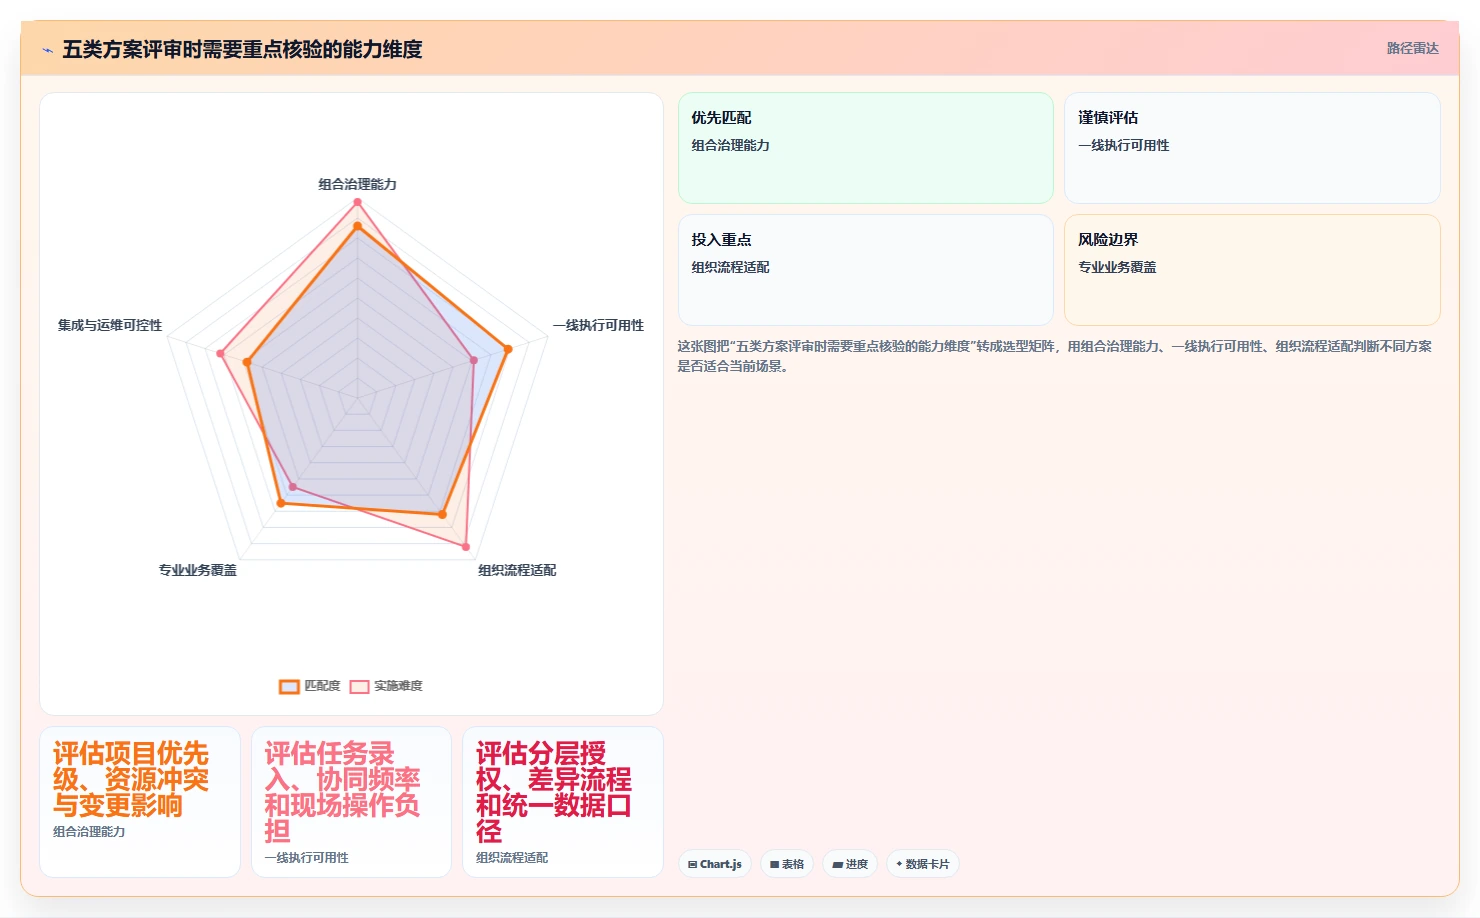Image resolution: width=1480 pixels, height=918 pixels.
Task: Click the pink 实施难度 point on 一线执行可用性 axis
Action: click(474, 360)
